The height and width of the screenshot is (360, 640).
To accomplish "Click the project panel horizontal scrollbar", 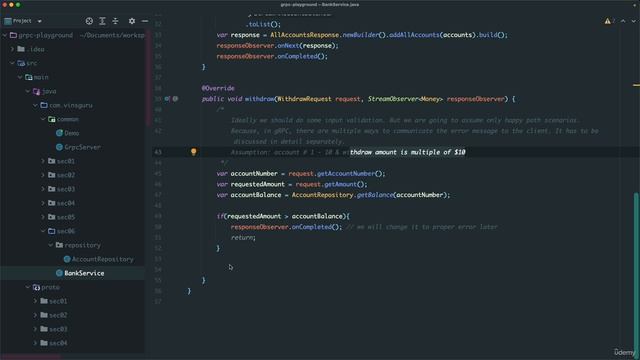I will click(x=31, y=356).
